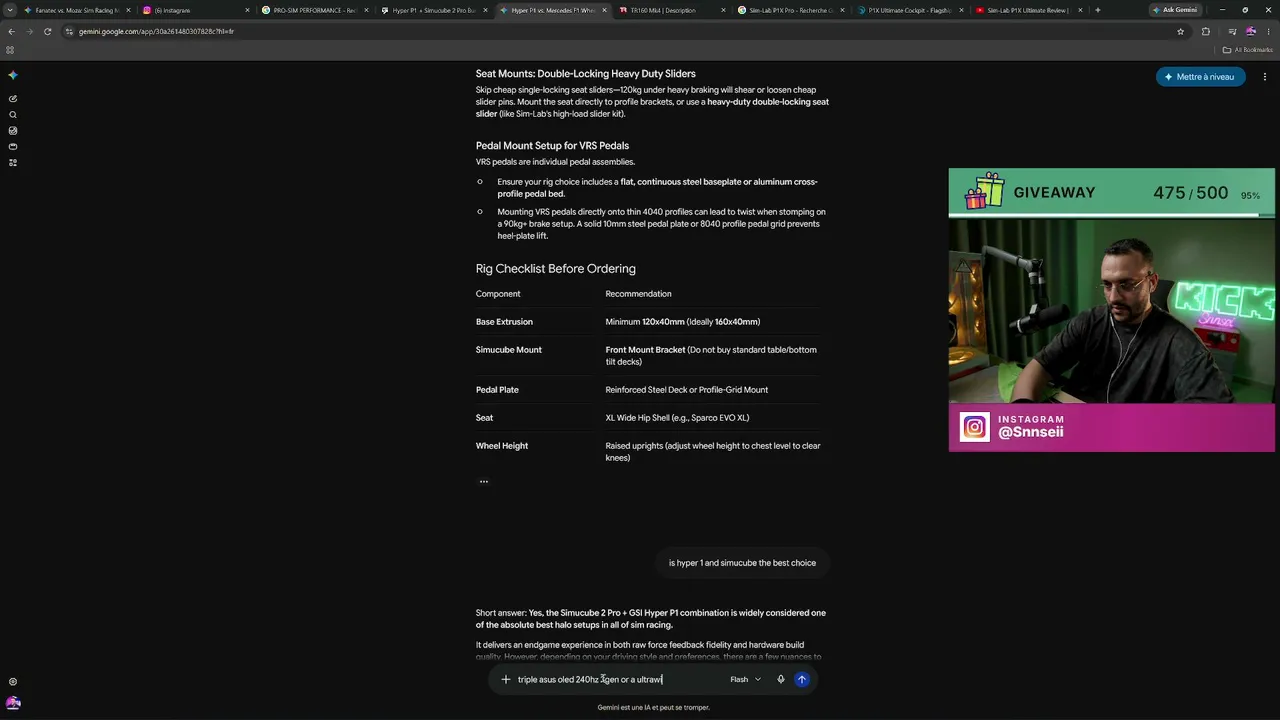Image resolution: width=1280 pixels, height=720 pixels.
Task: Click the webcam video overlay
Action: (1111, 310)
